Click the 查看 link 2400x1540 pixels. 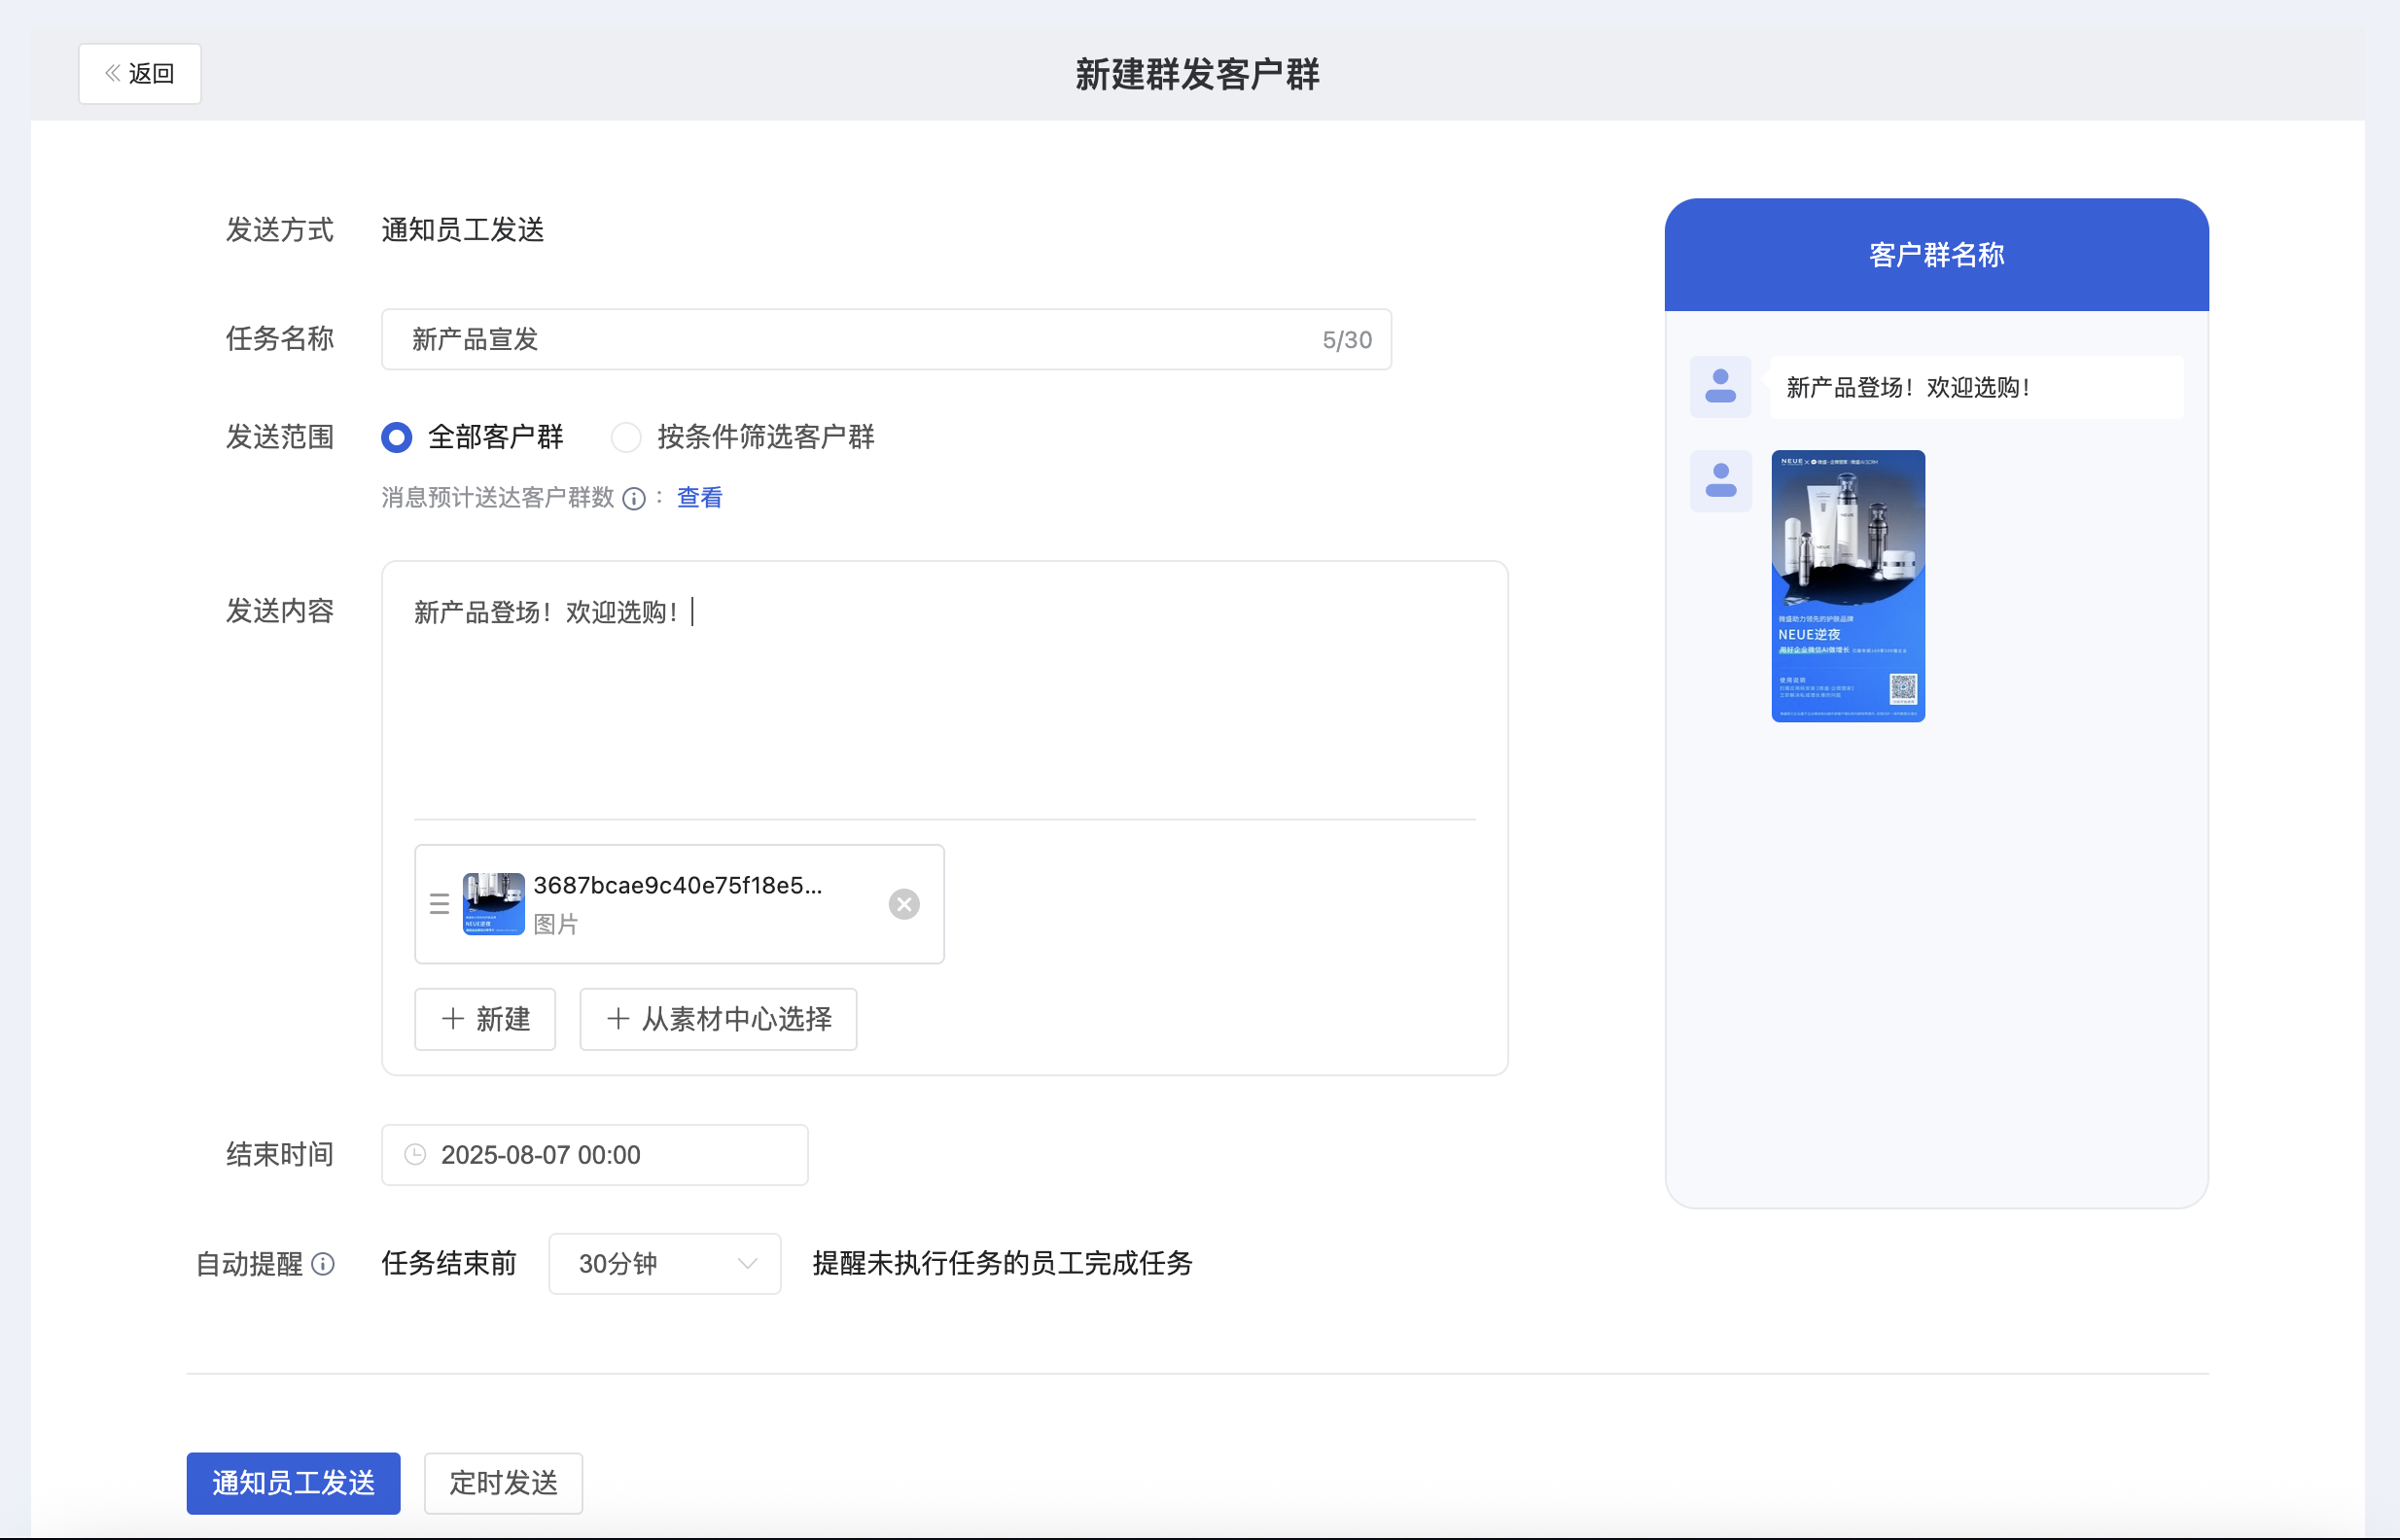coord(700,497)
